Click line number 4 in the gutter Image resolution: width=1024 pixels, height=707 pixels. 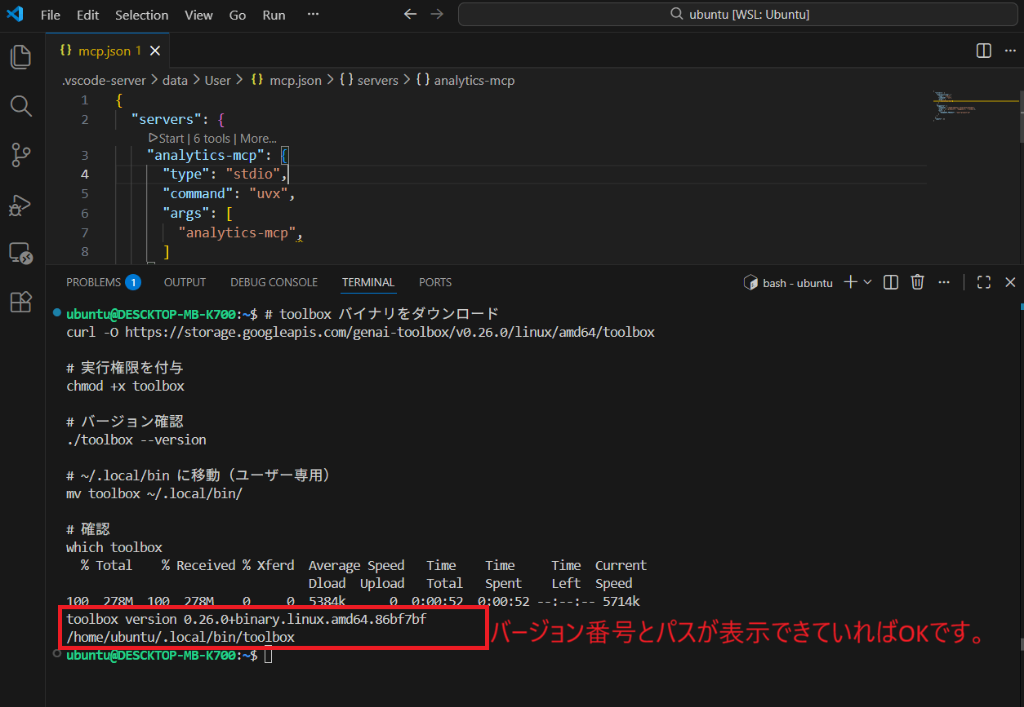point(84,174)
